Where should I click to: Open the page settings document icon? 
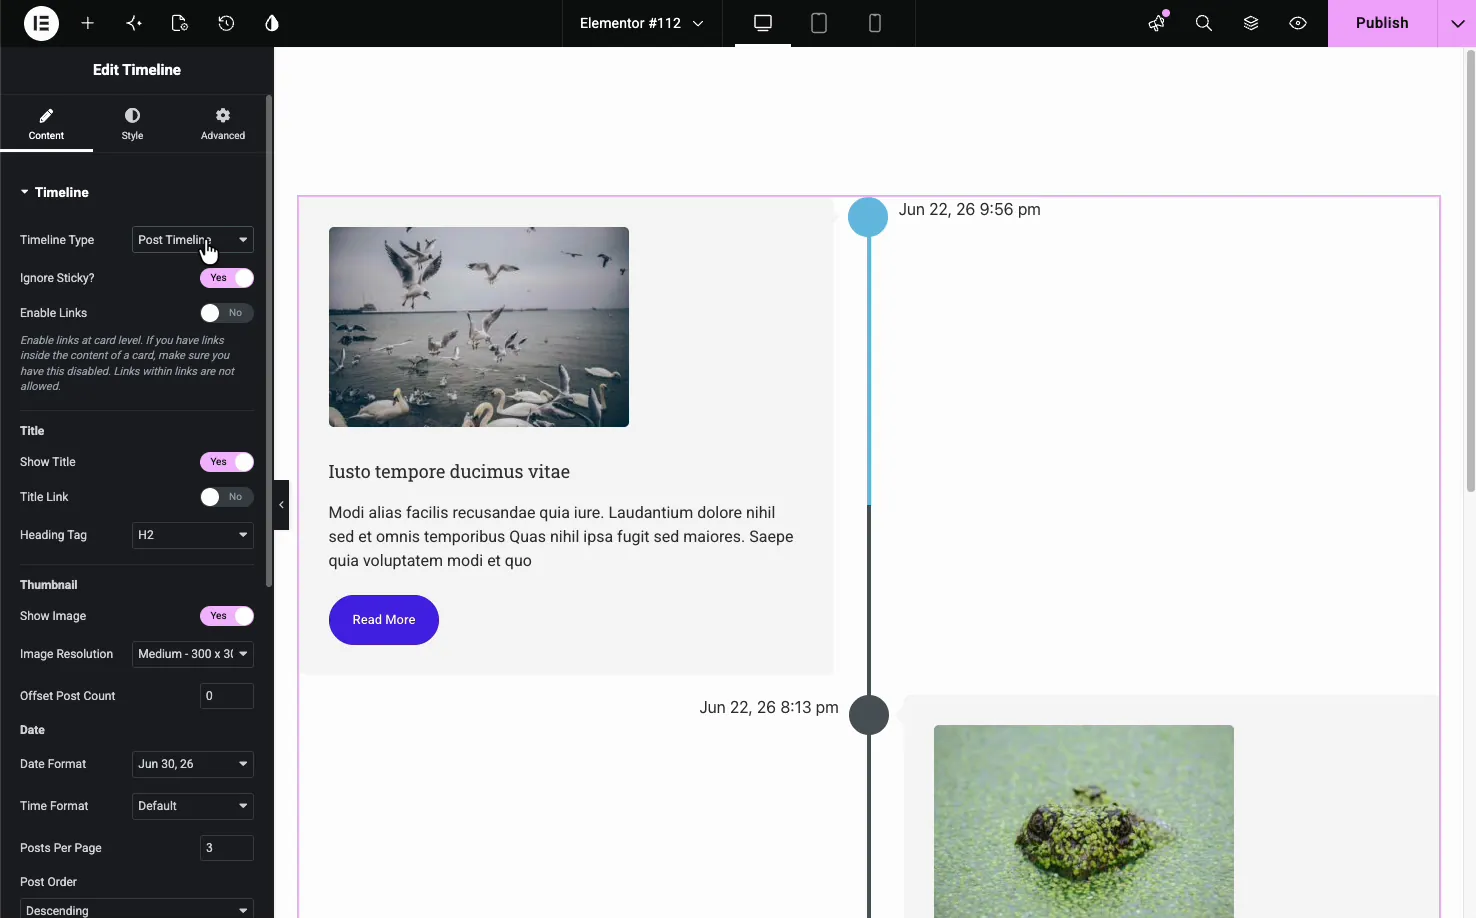(180, 23)
